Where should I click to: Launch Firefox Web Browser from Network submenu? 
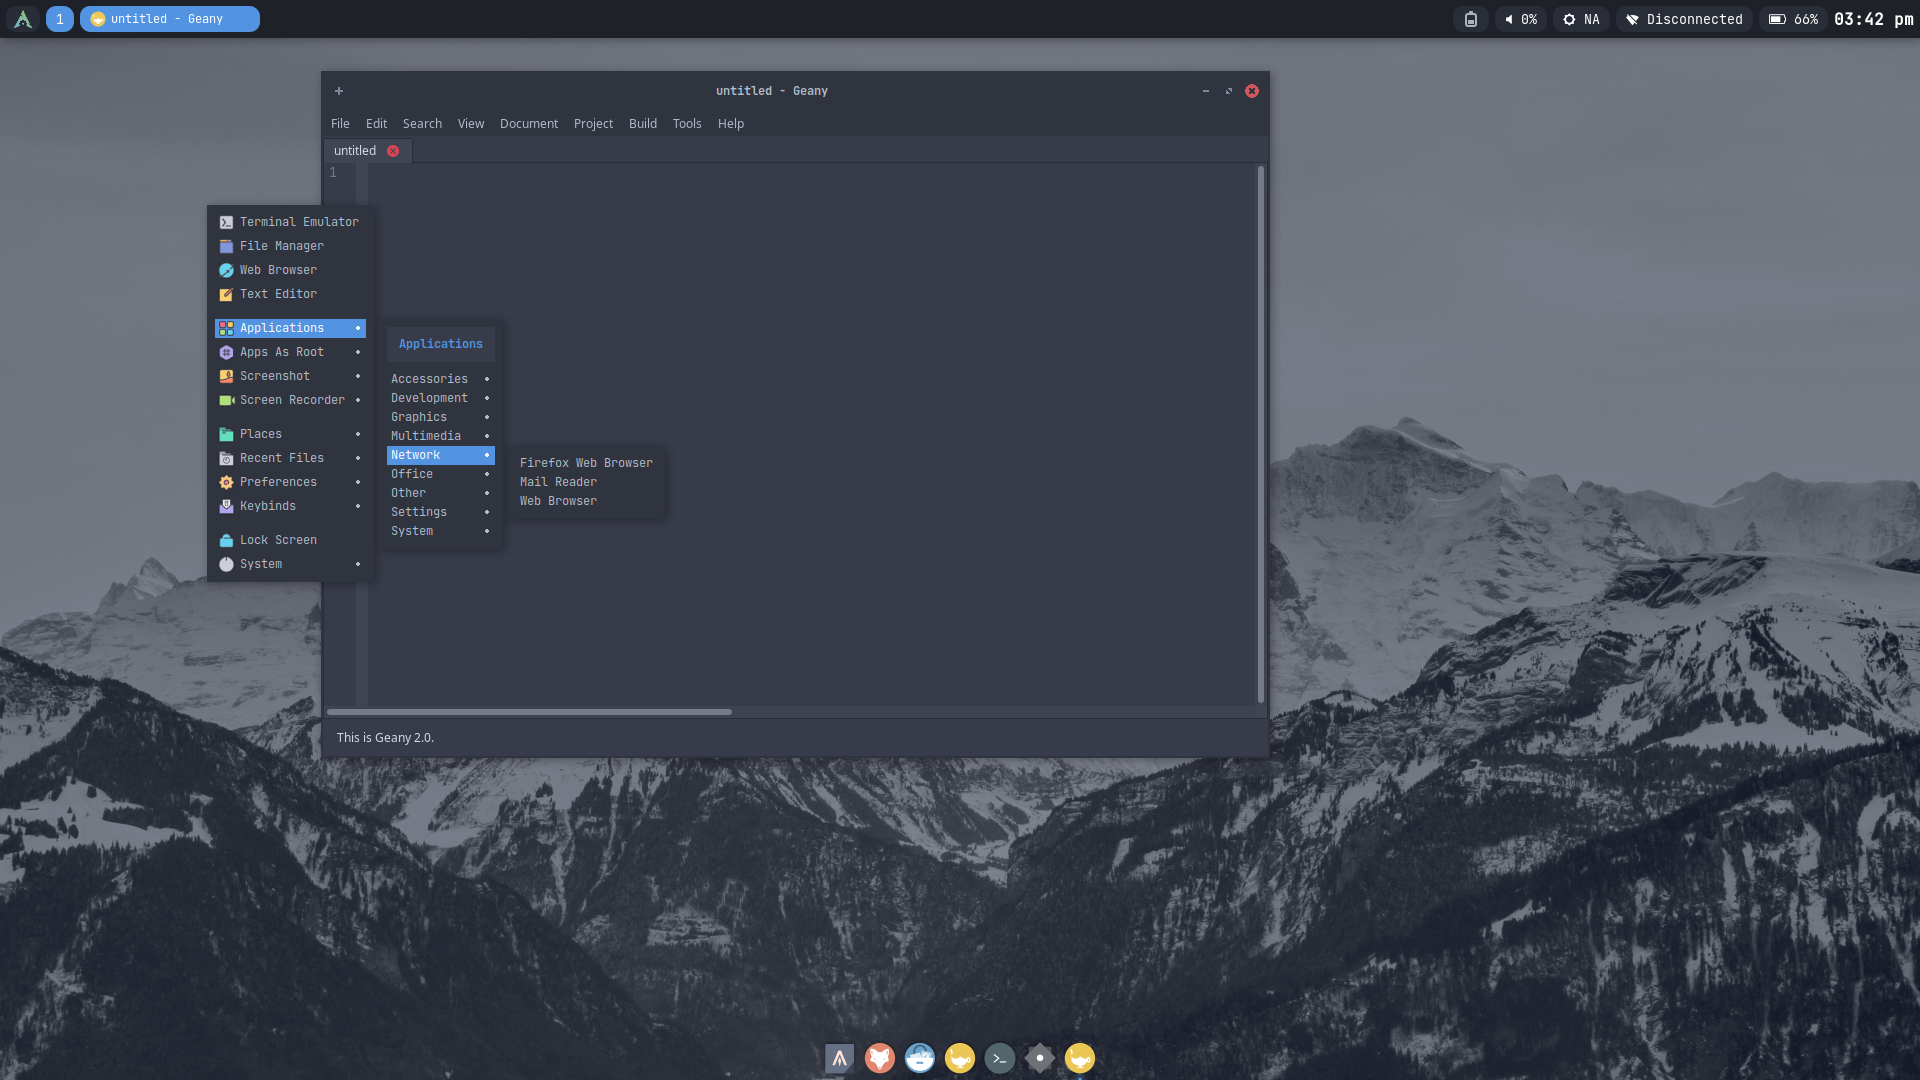click(586, 463)
